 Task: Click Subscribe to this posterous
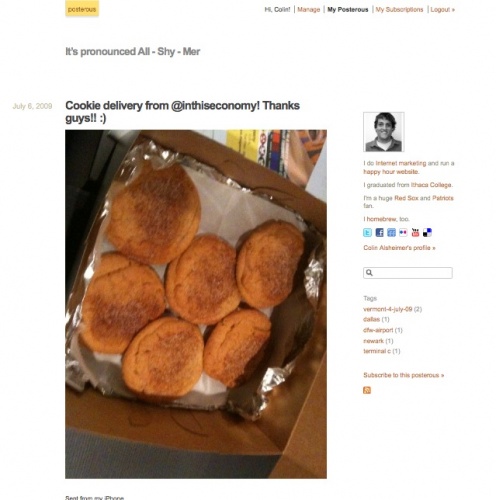tap(404, 375)
